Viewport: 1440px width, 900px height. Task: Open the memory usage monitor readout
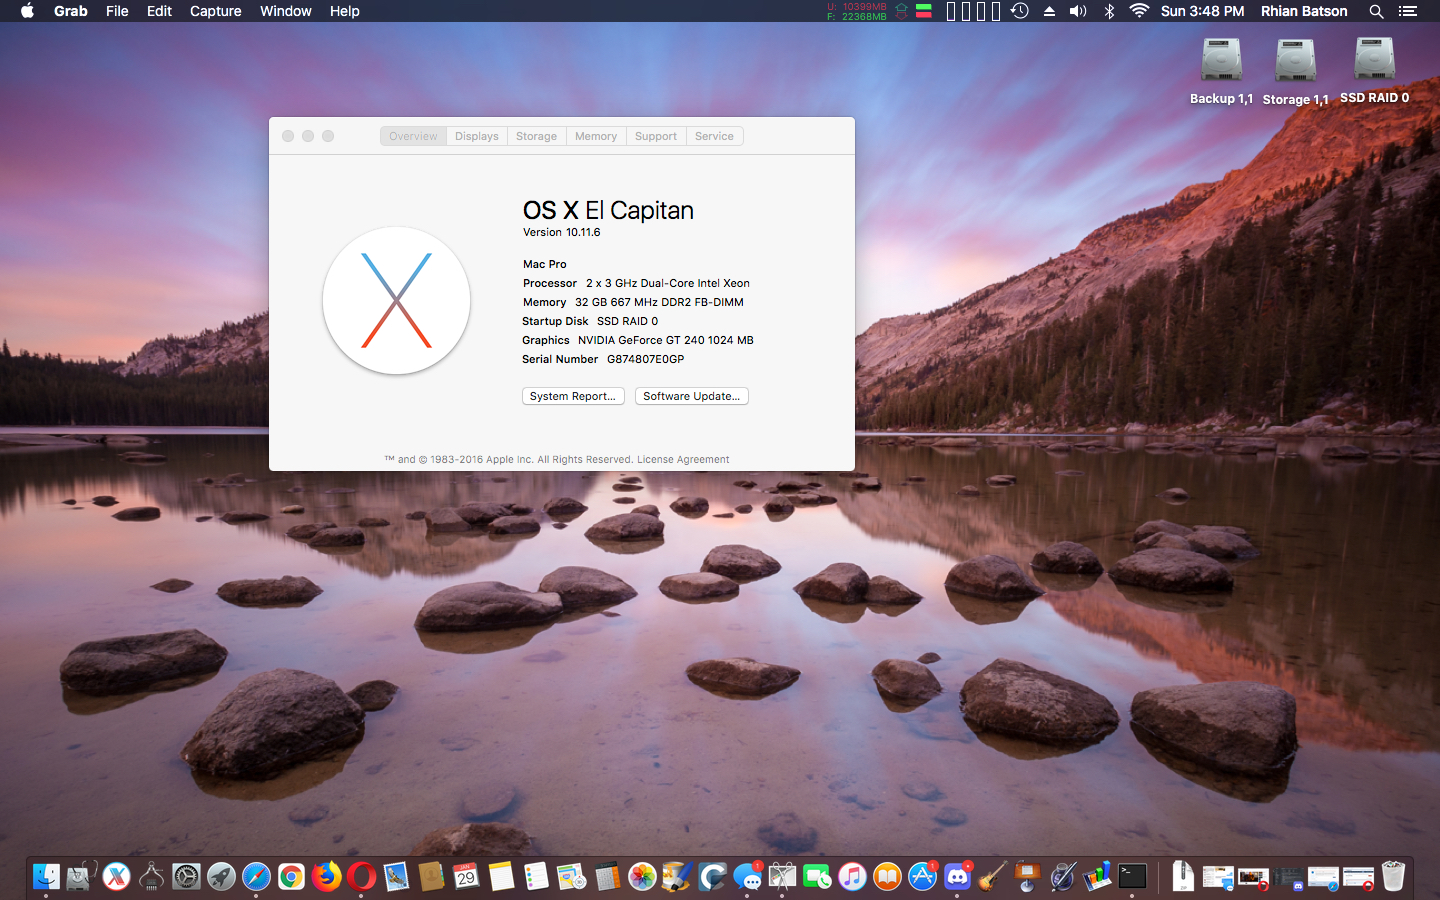[857, 11]
